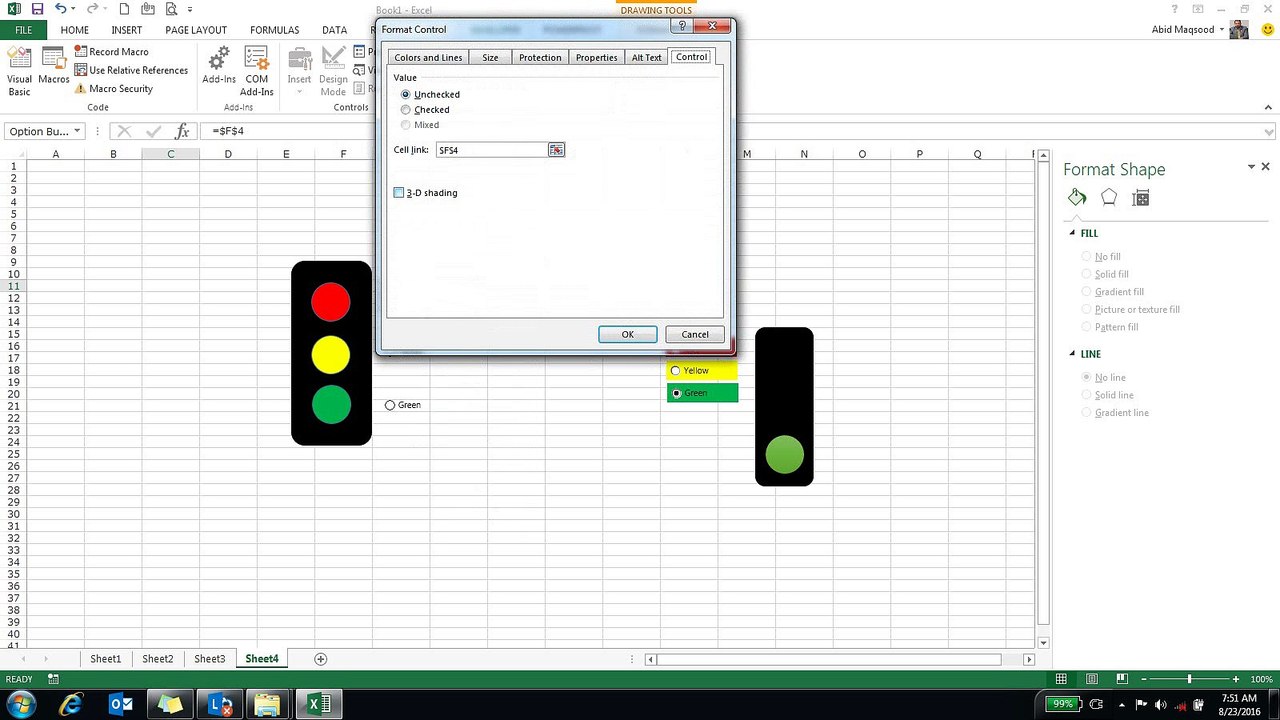This screenshot has height=720, width=1280.
Task: Switch to the FORMULAS ribbon tab
Action: click(x=274, y=30)
